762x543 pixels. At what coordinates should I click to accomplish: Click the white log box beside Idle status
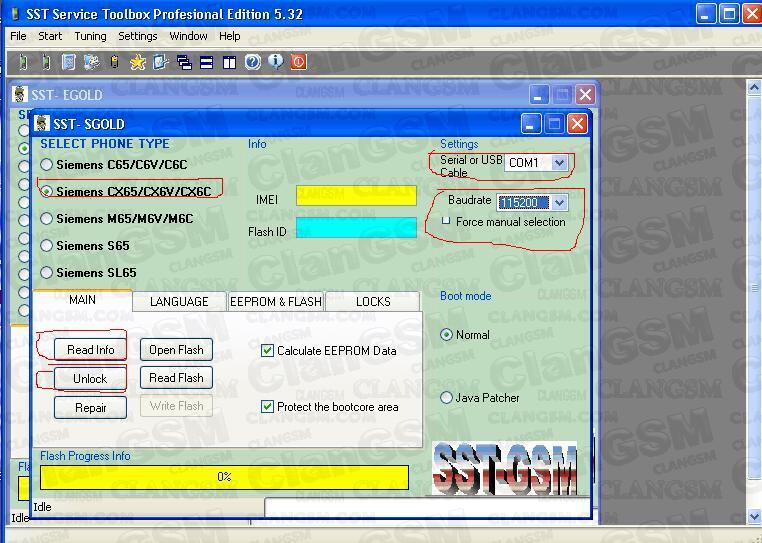point(428,508)
